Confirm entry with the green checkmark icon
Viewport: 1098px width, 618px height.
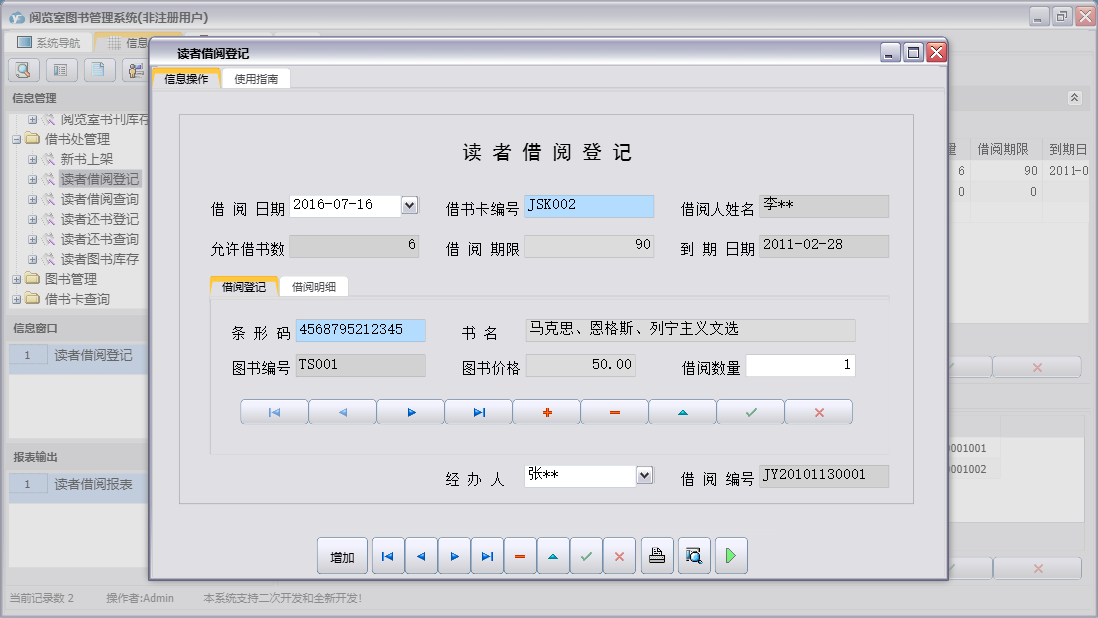pos(750,411)
